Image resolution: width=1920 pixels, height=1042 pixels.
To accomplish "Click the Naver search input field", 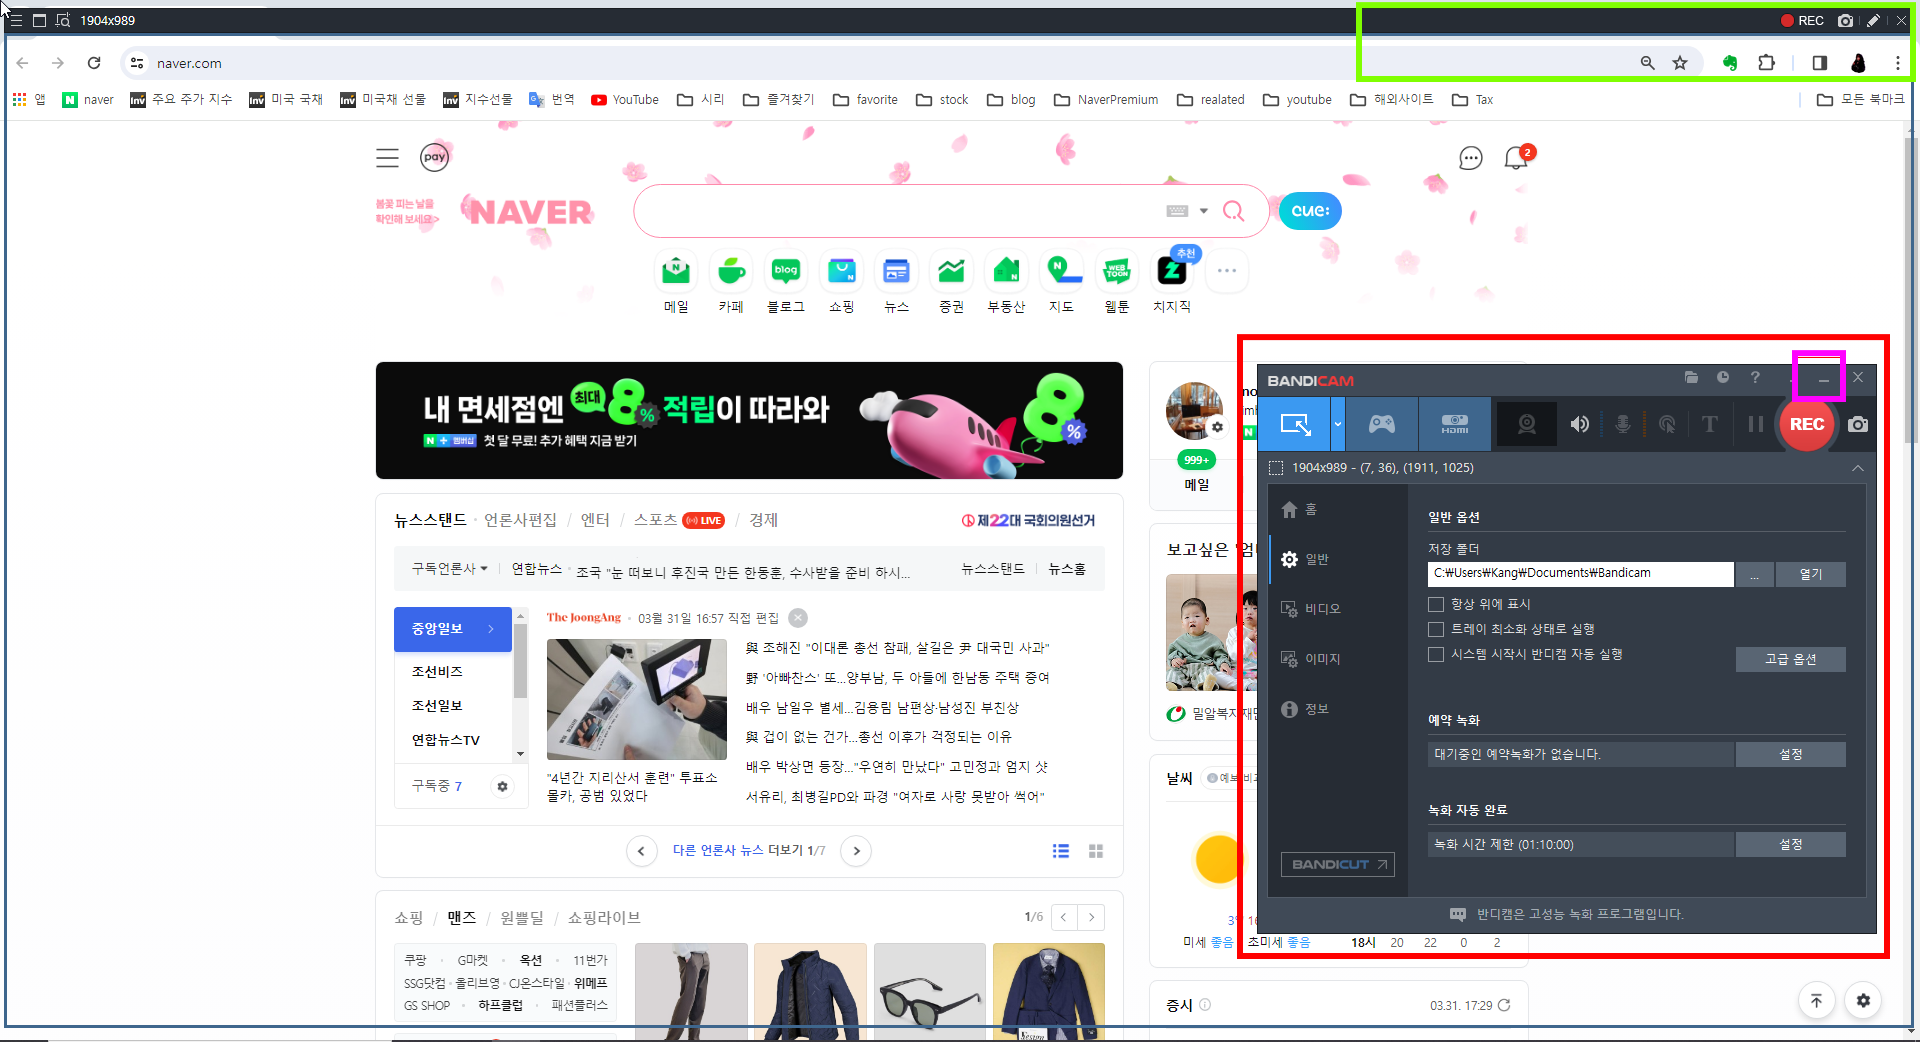I will tap(900, 211).
